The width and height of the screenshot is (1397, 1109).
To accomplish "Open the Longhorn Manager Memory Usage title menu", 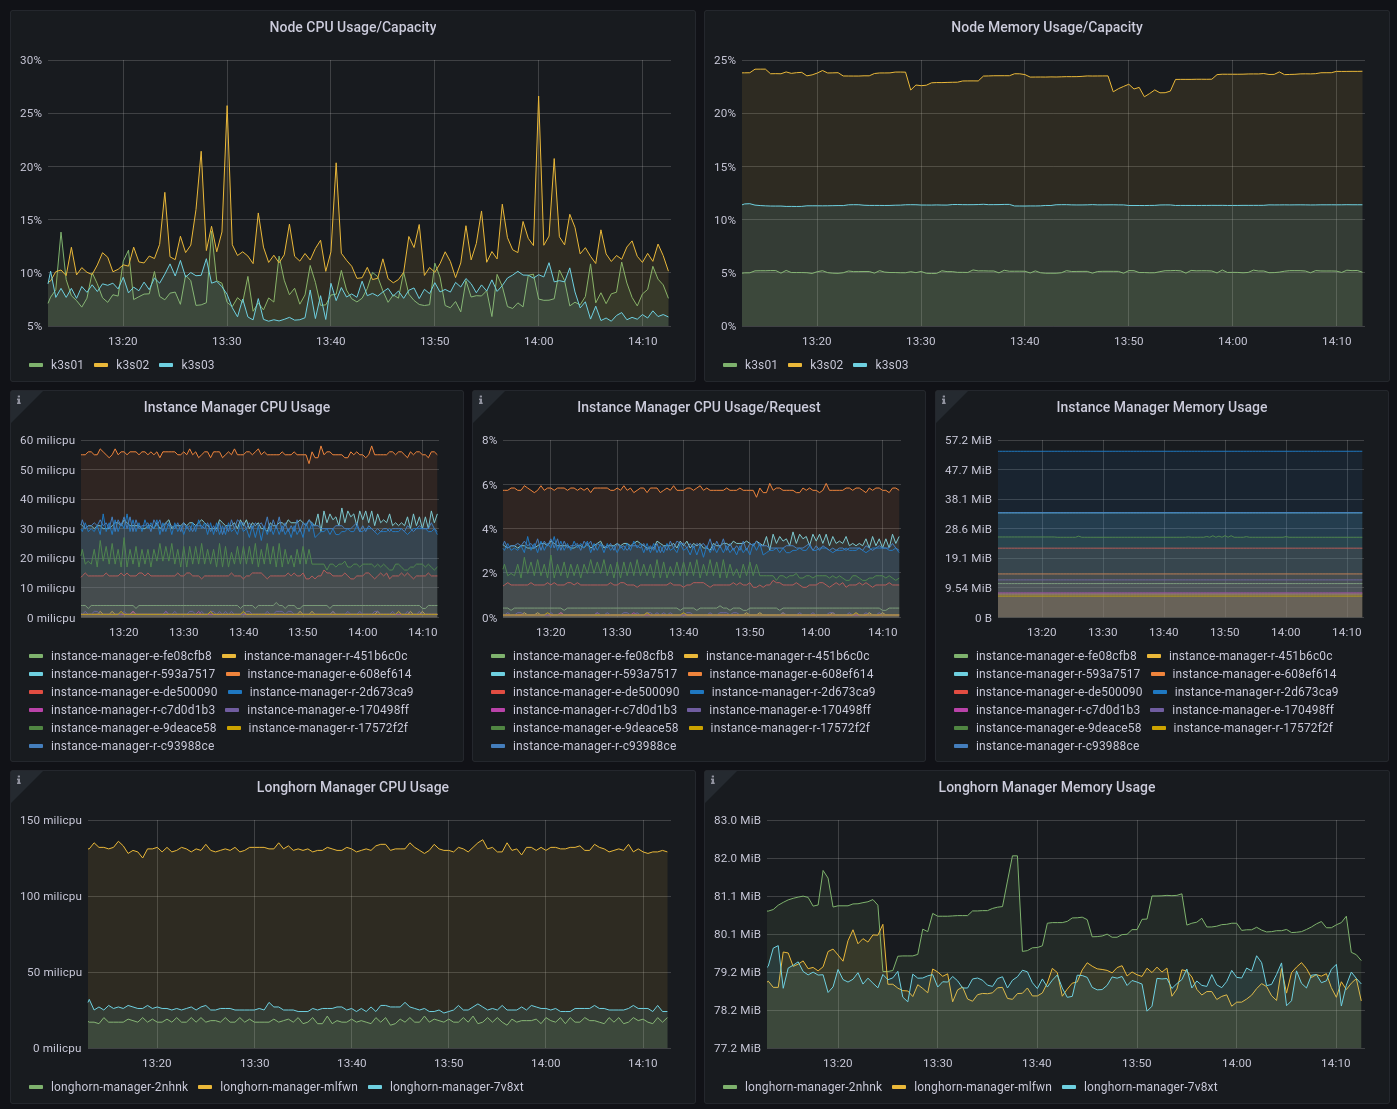I will click(1047, 787).
